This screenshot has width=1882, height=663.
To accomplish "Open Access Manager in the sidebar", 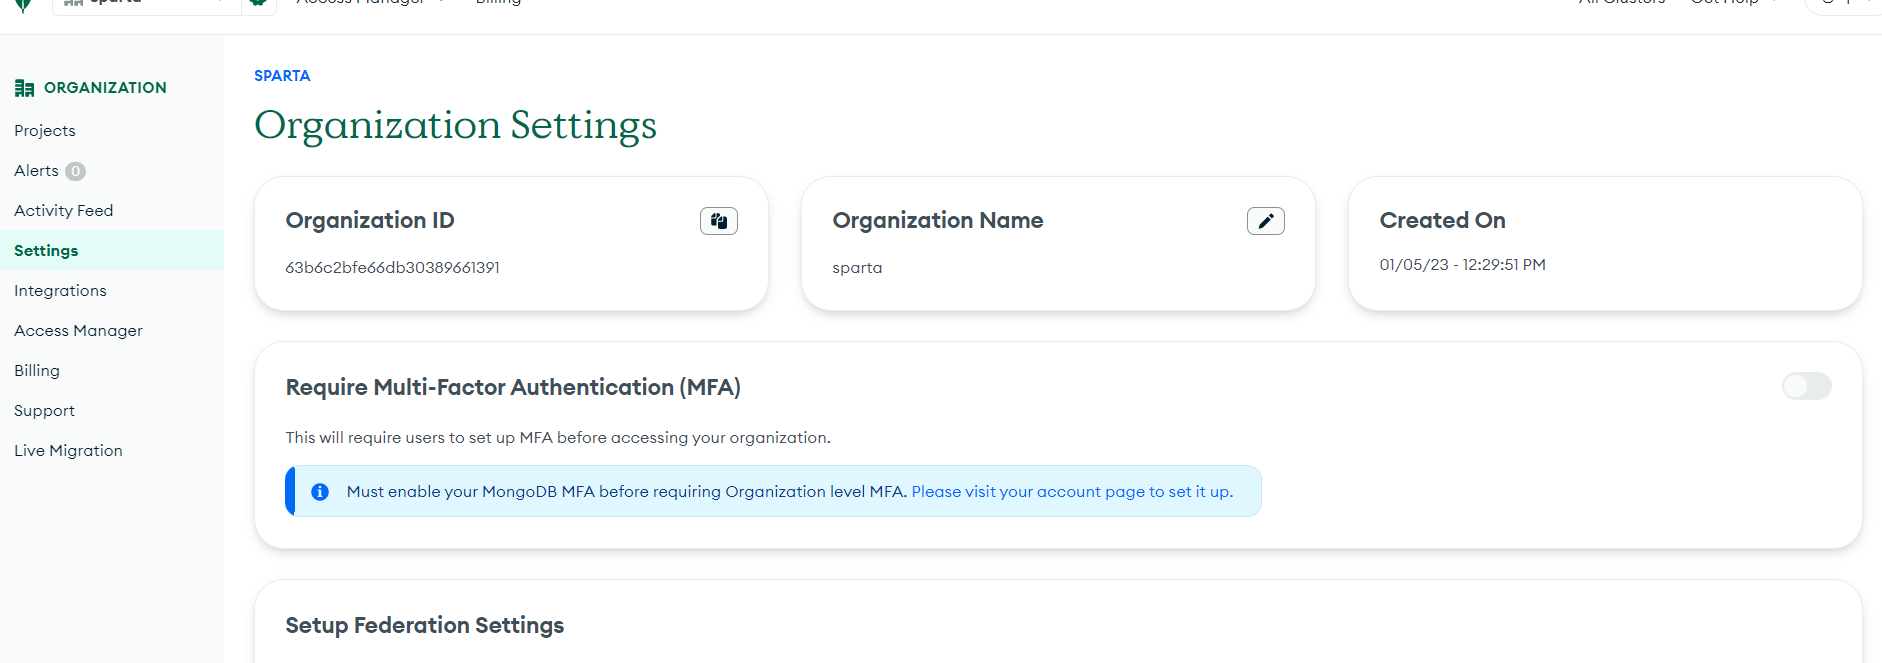I will [78, 331].
